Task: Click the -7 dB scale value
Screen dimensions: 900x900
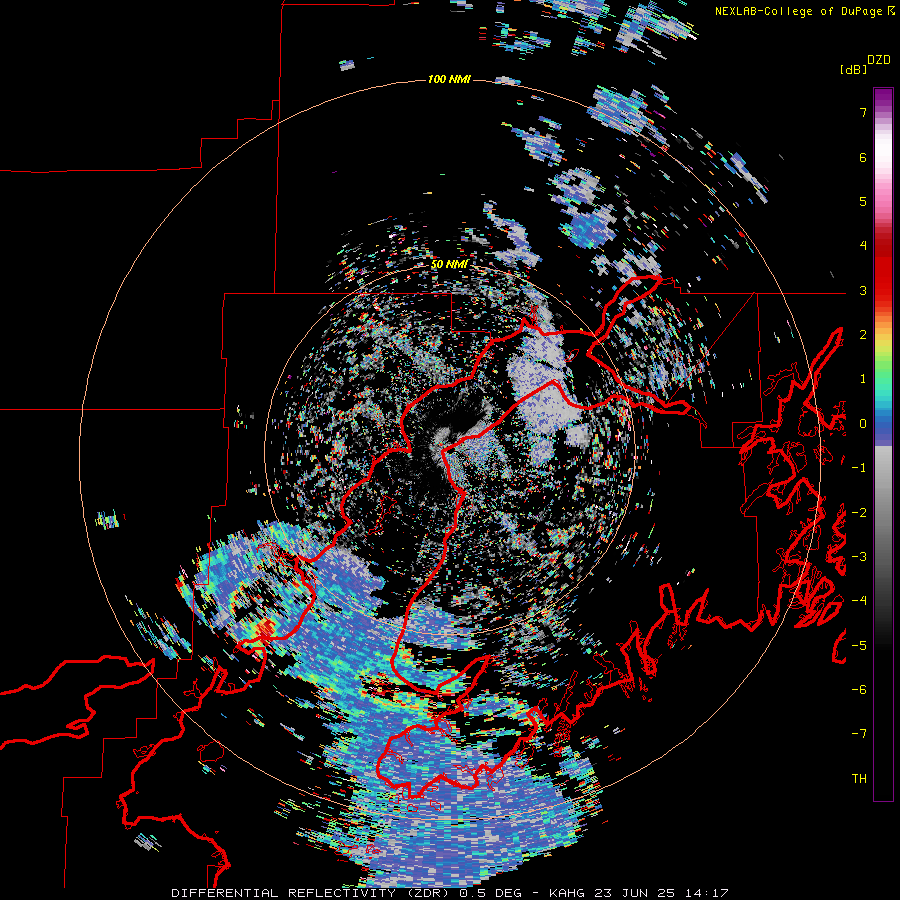Action: (859, 734)
